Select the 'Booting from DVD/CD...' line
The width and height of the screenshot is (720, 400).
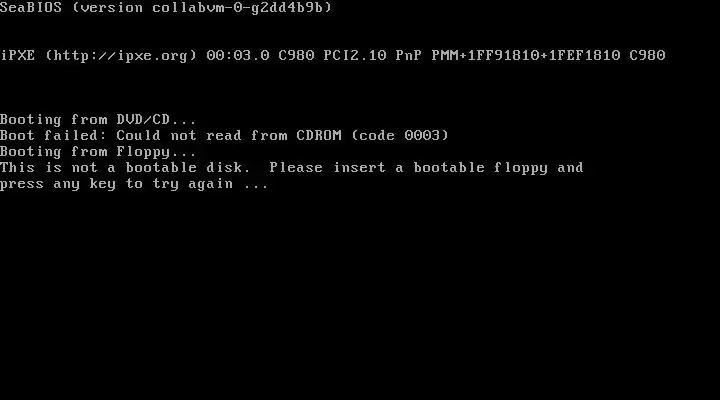[x=98, y=119]
